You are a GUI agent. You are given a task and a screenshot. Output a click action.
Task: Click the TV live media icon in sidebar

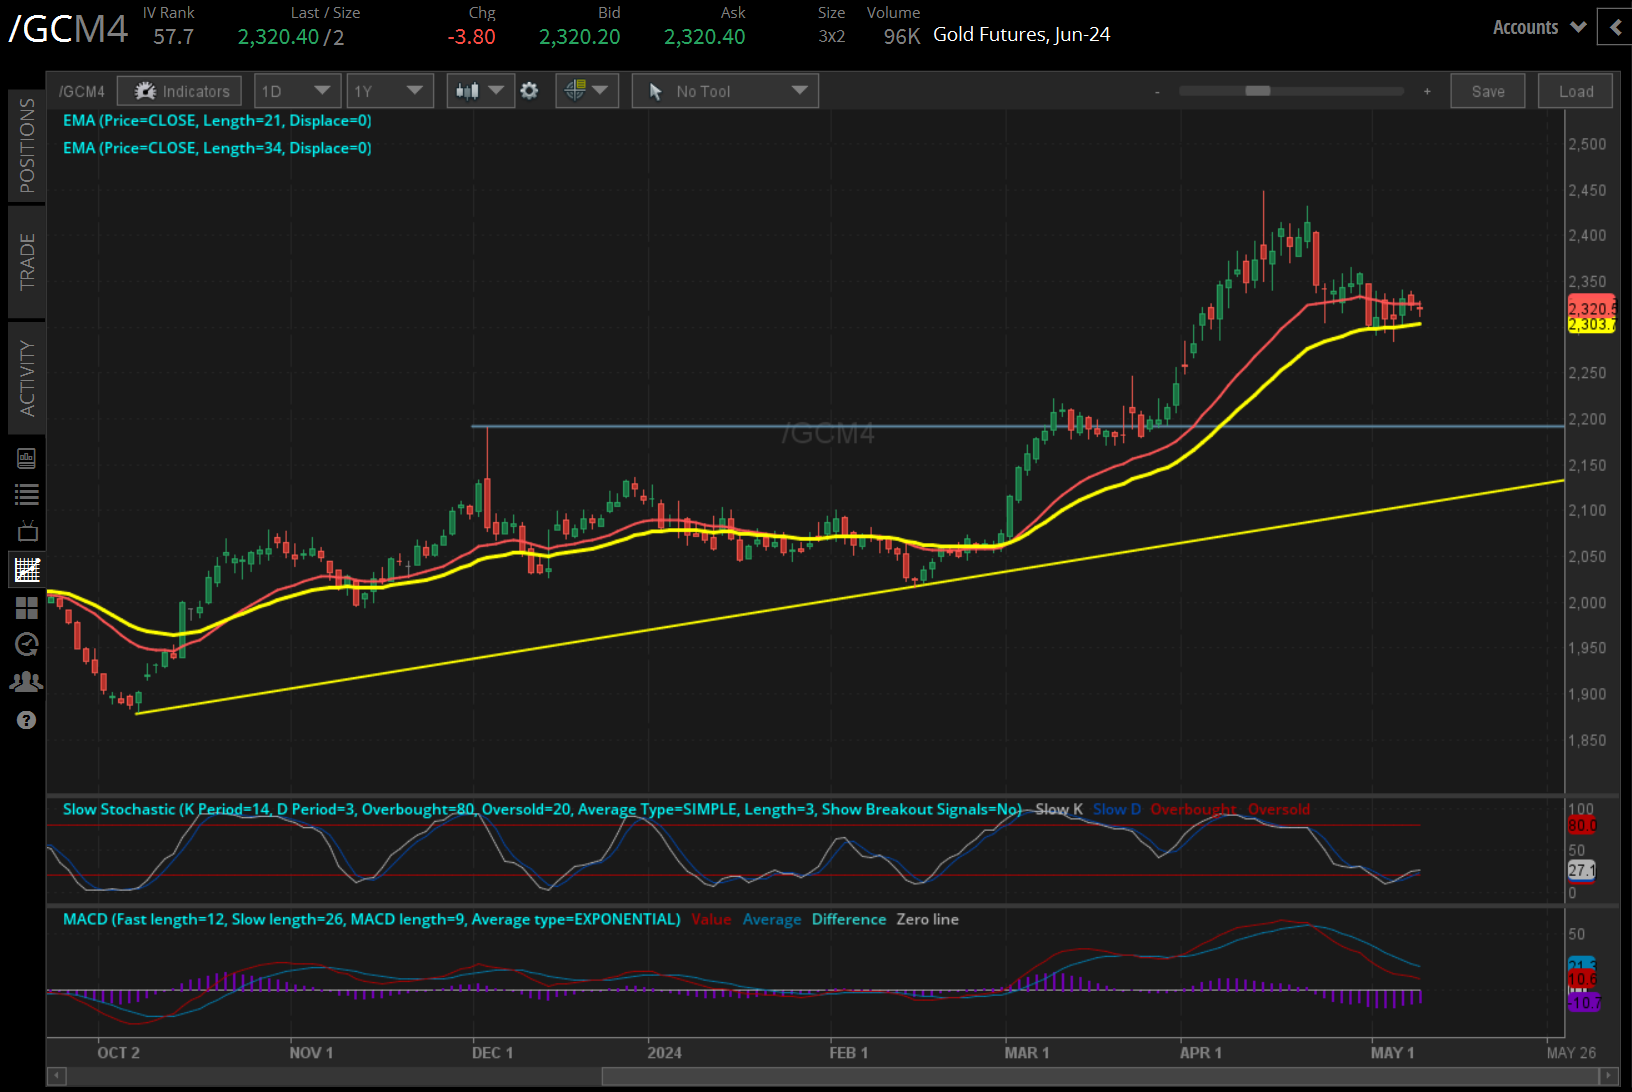pos(27,530)
